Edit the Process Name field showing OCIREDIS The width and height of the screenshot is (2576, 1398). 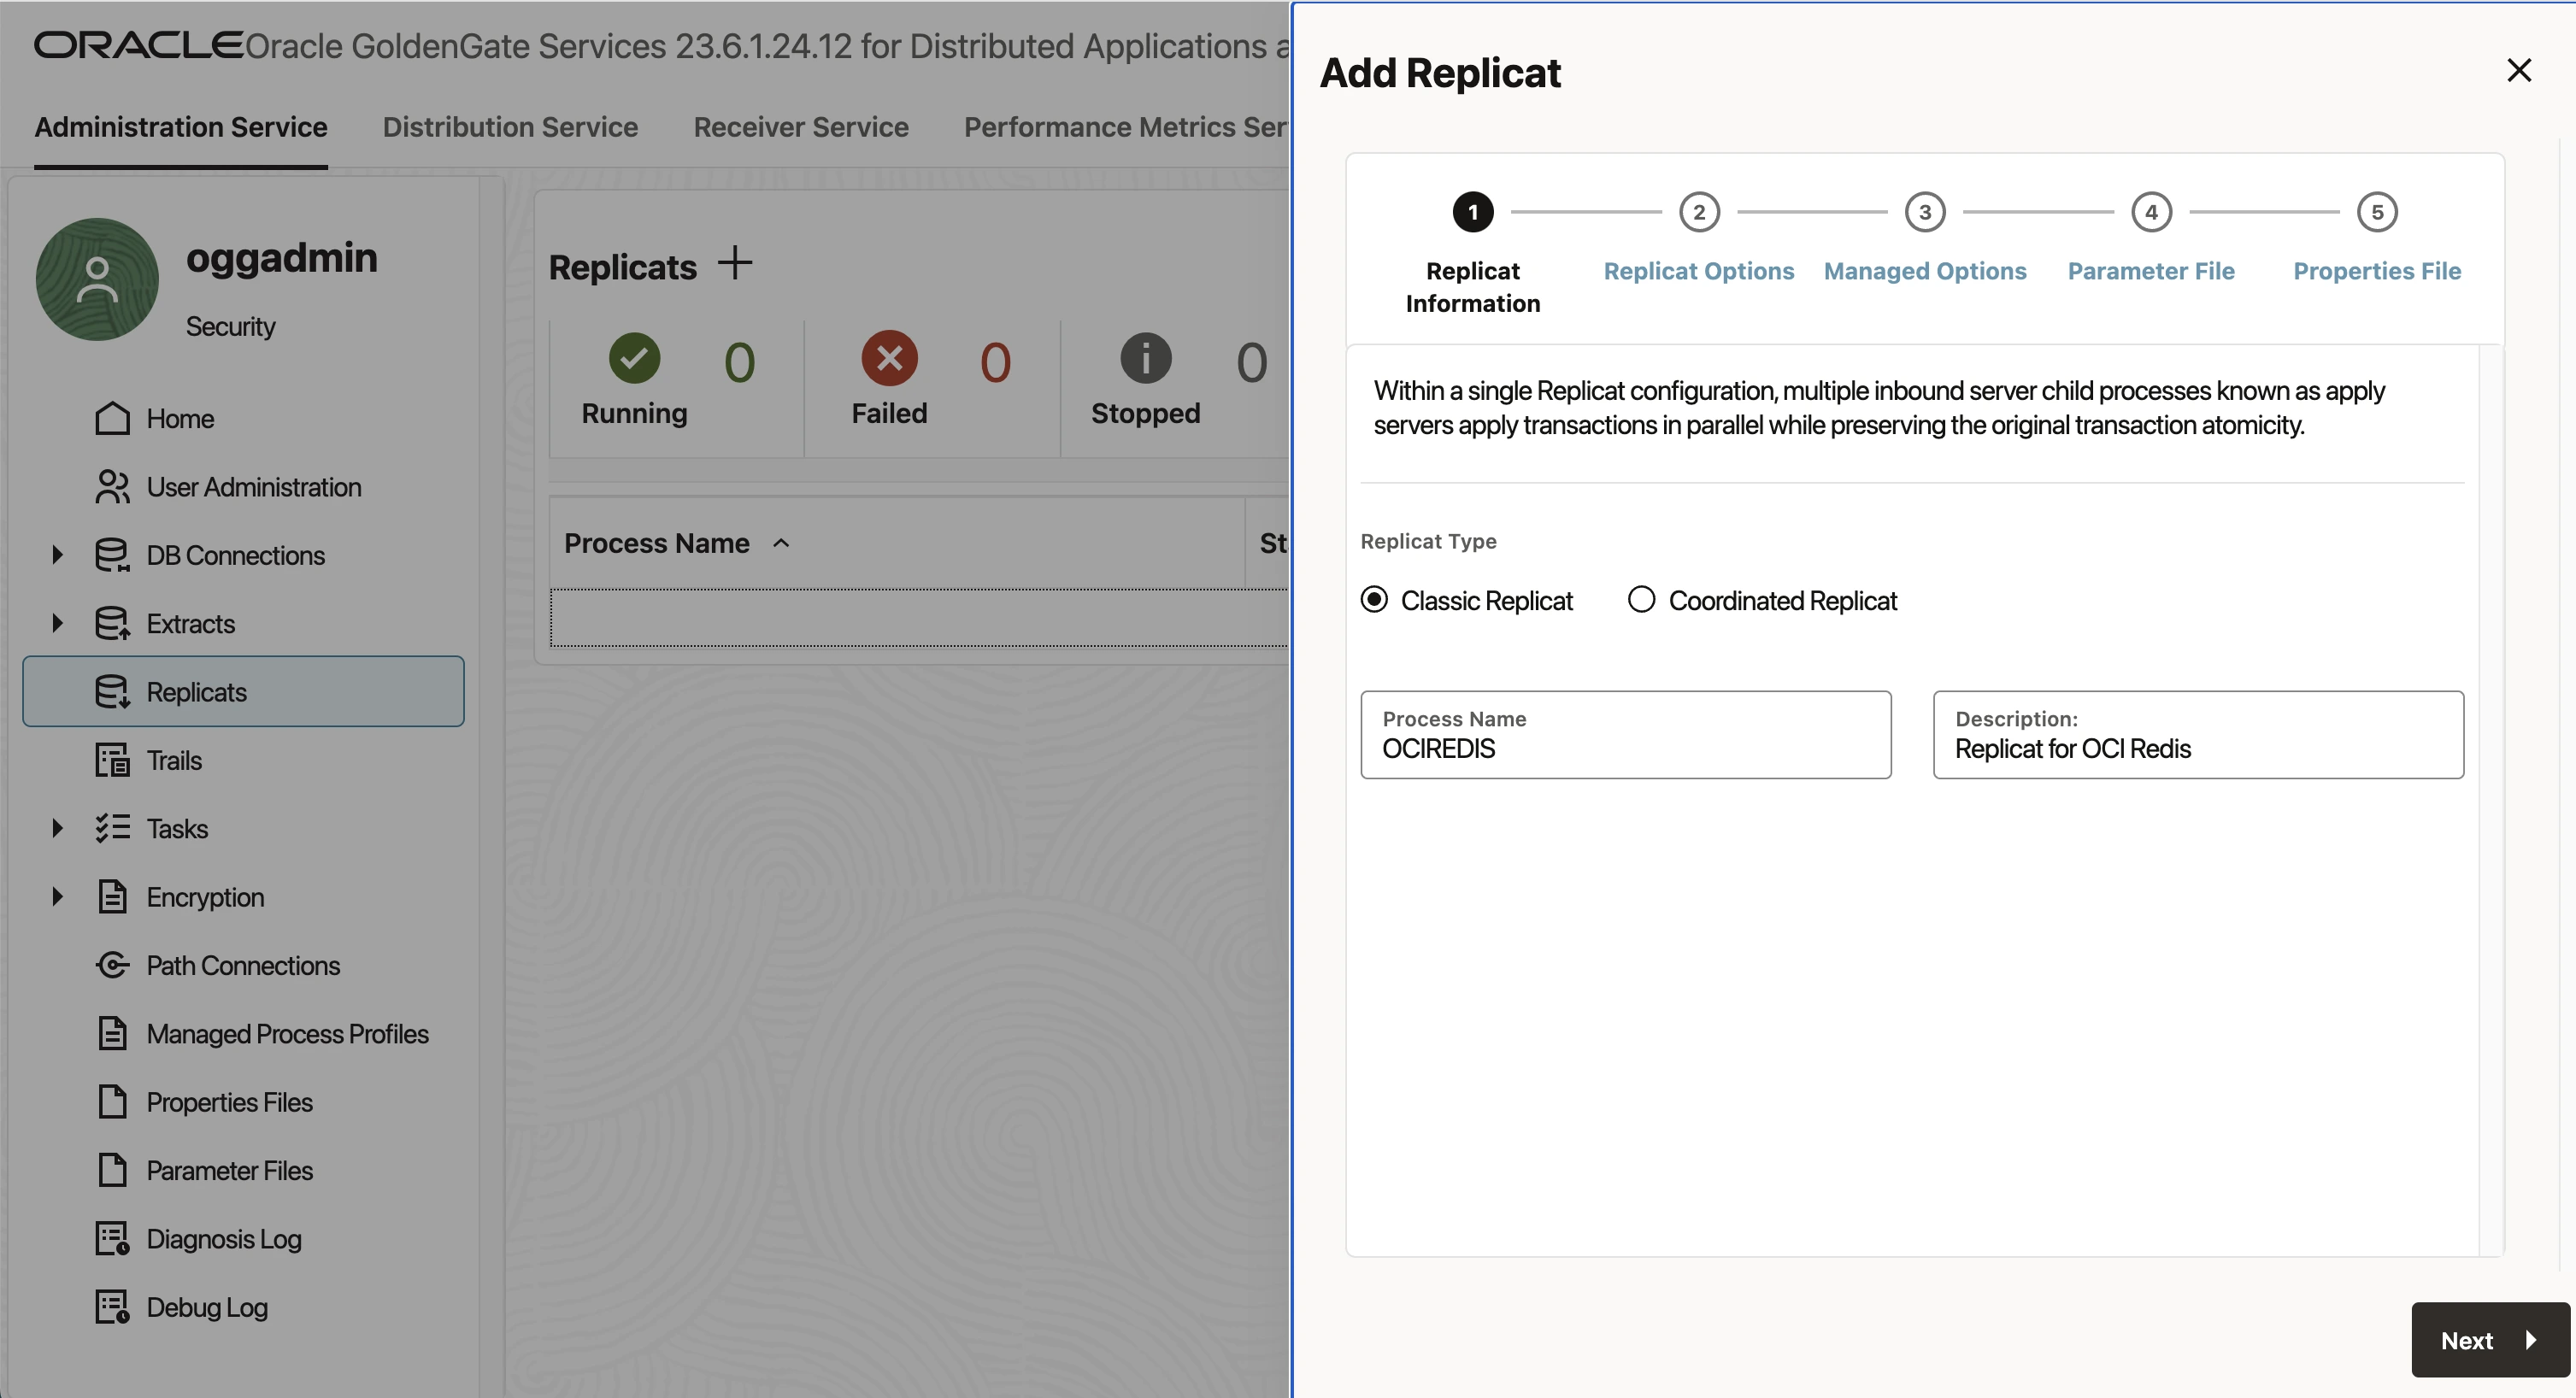tap(1625, 747)
